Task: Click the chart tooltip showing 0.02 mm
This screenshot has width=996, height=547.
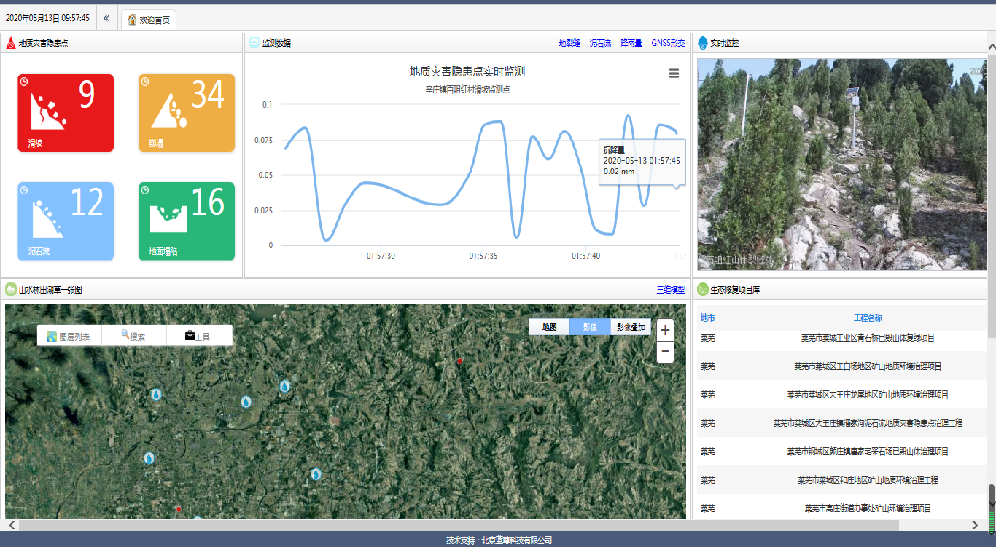Action: (x=642, y=161)
